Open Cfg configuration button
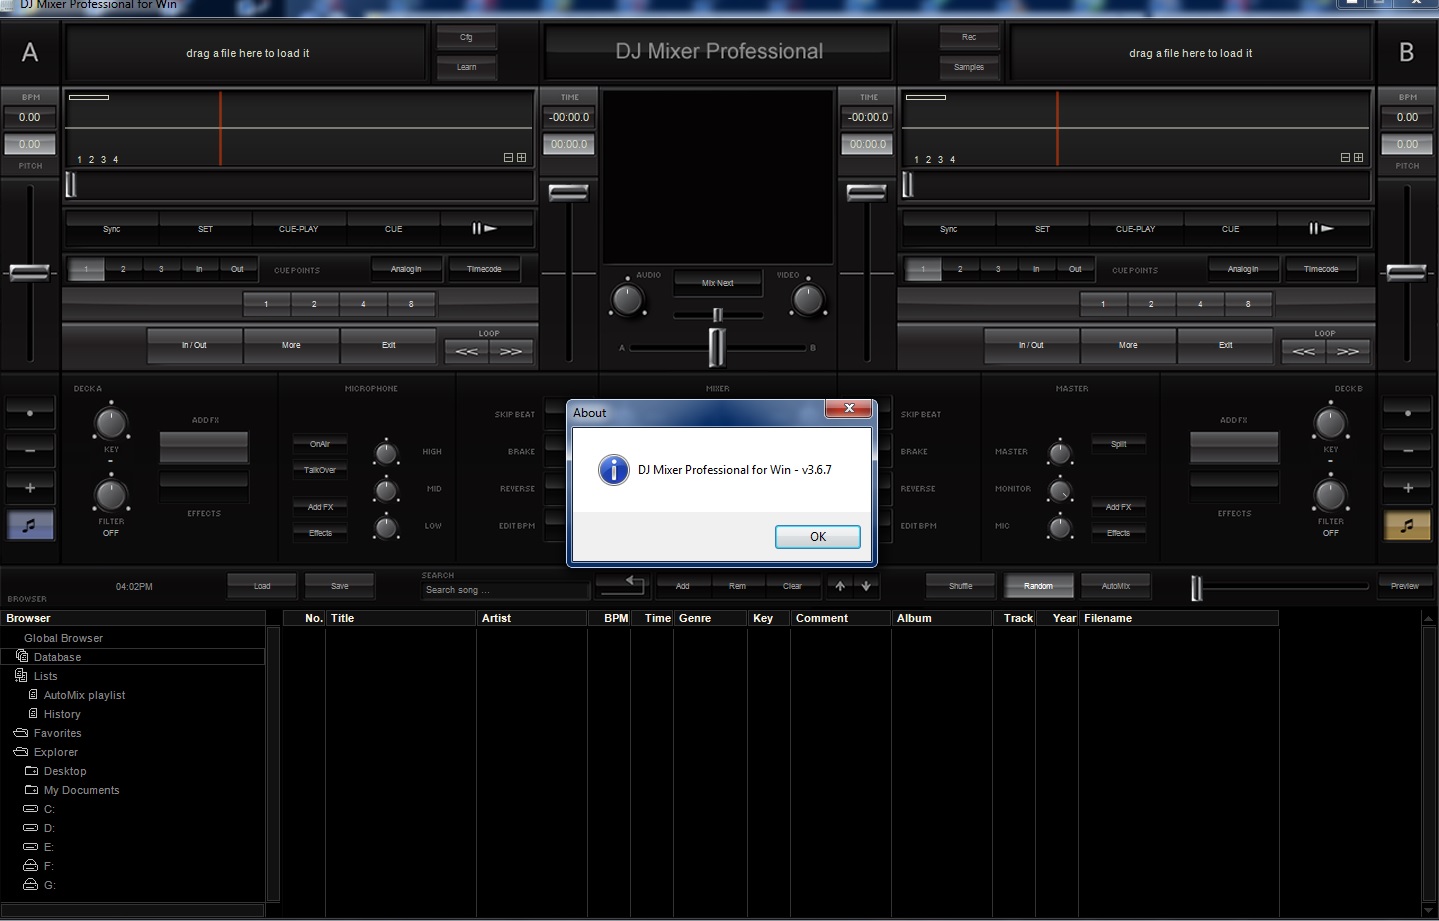The width and height of the screenshot is (1439, 921). pyautogui.click(x=466, y=38)
